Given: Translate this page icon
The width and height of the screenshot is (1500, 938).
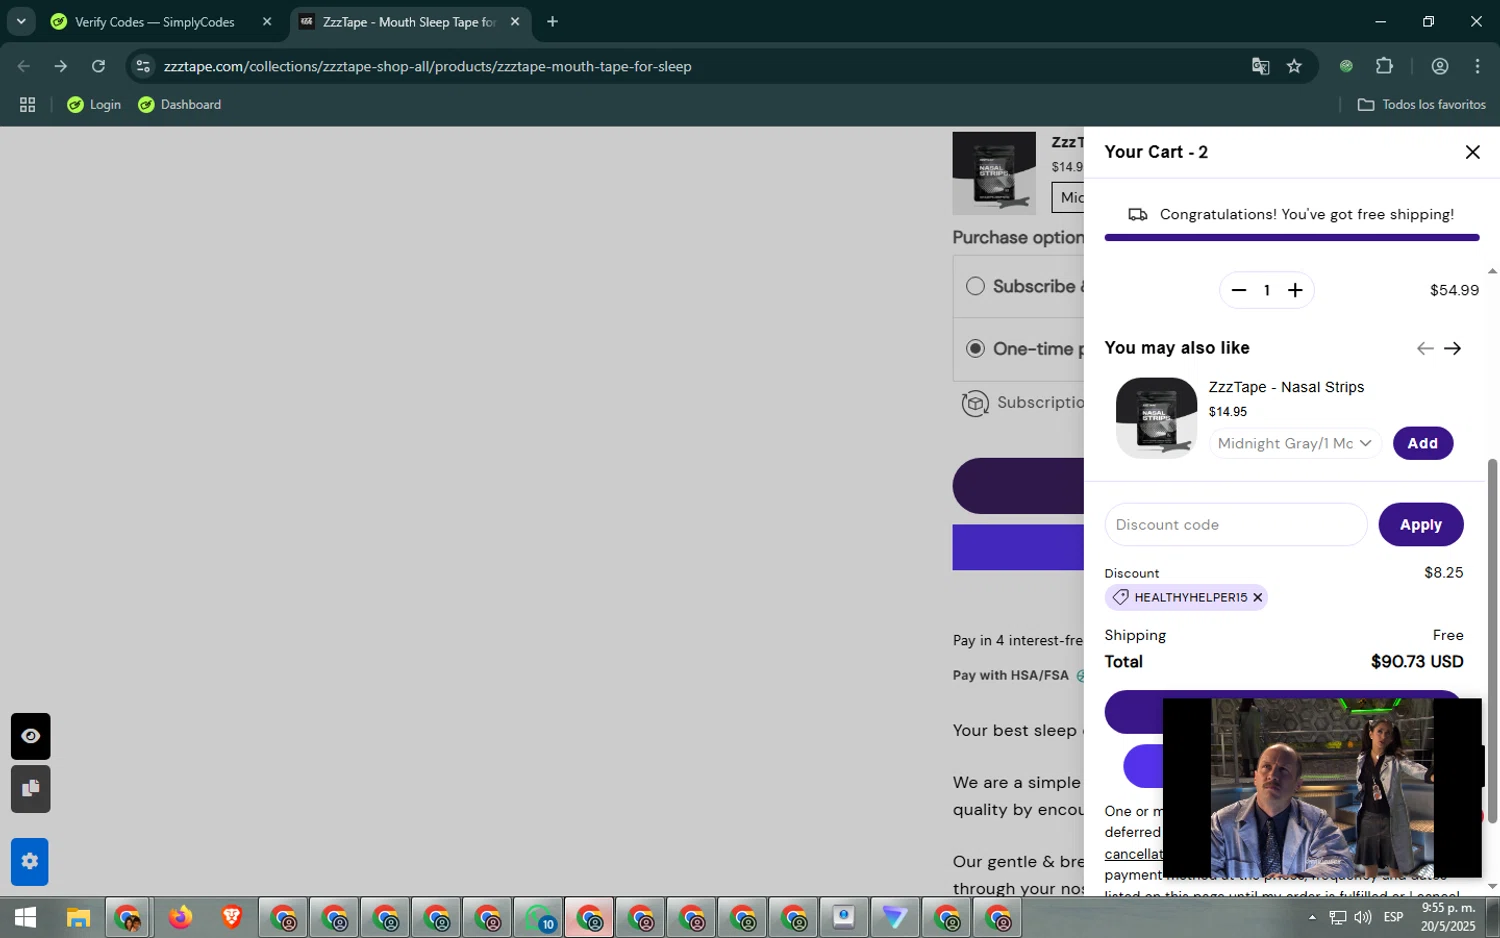Looking at the screenshot, I should coord(1260,66).
